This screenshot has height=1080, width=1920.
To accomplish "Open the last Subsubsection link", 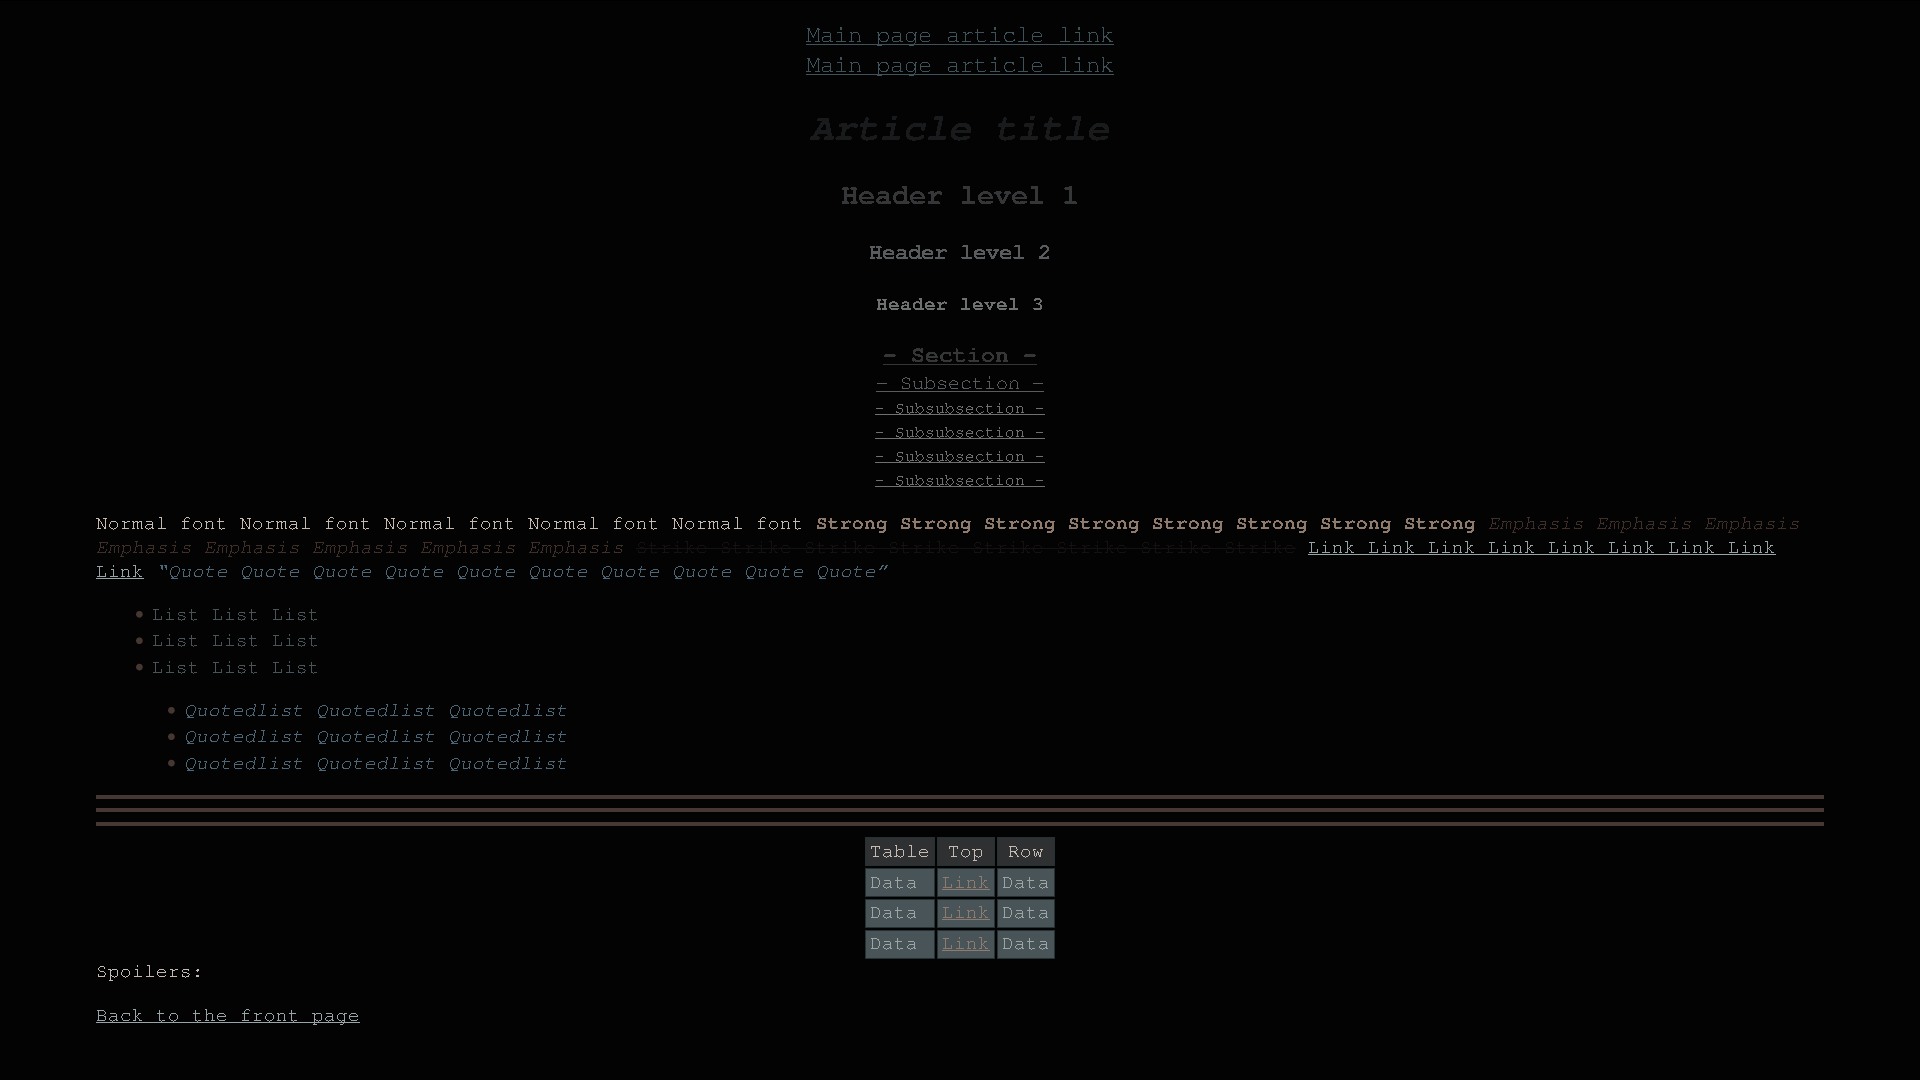I will [959, 480].
